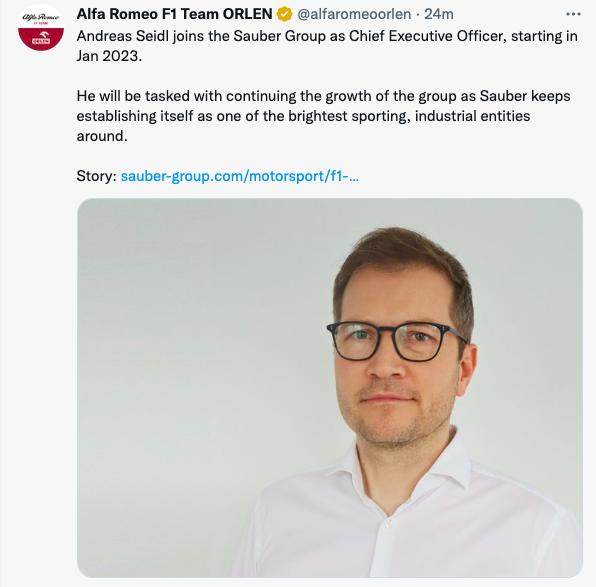Viewport: 596px width, 587px height.
Task: Click the "Story:" label text
Action: [97, 176]
